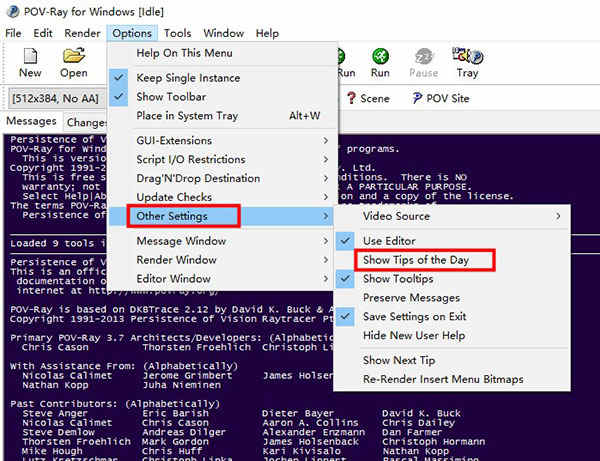
Task: Click the Open folder toolbar icon
Action: point(74,55)
